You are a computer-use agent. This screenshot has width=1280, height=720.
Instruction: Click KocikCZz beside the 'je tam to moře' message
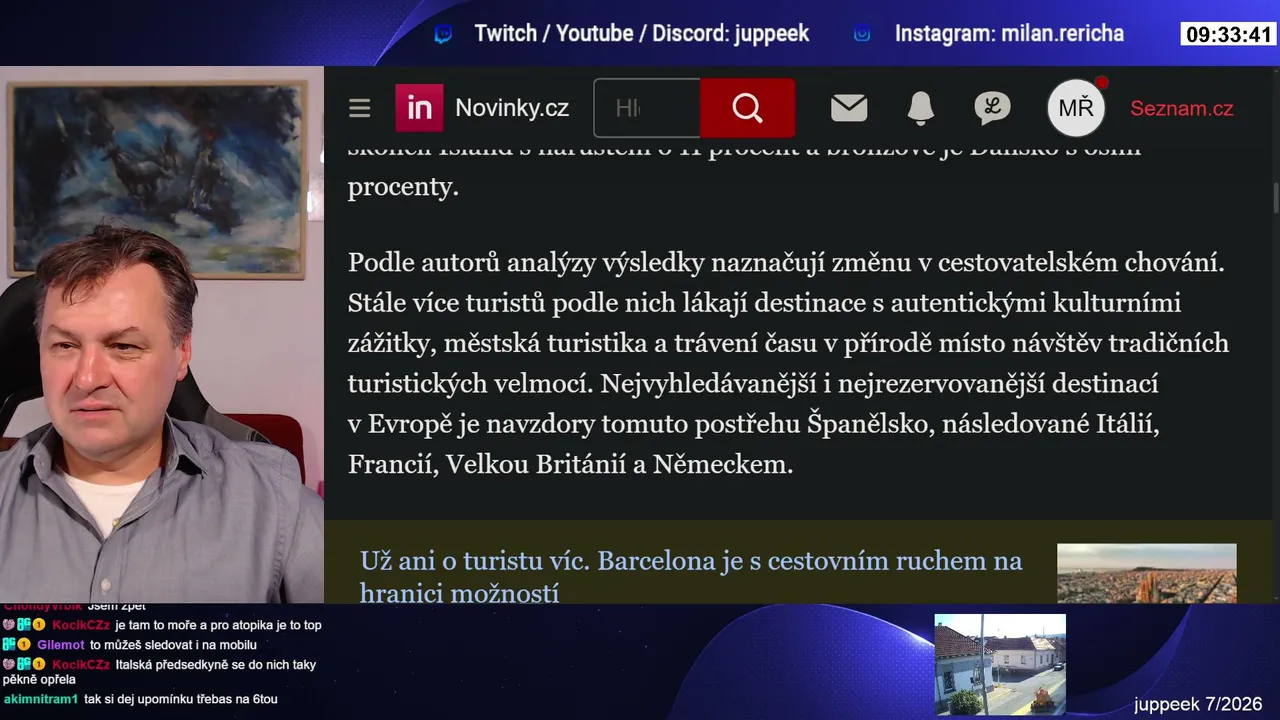81,625
